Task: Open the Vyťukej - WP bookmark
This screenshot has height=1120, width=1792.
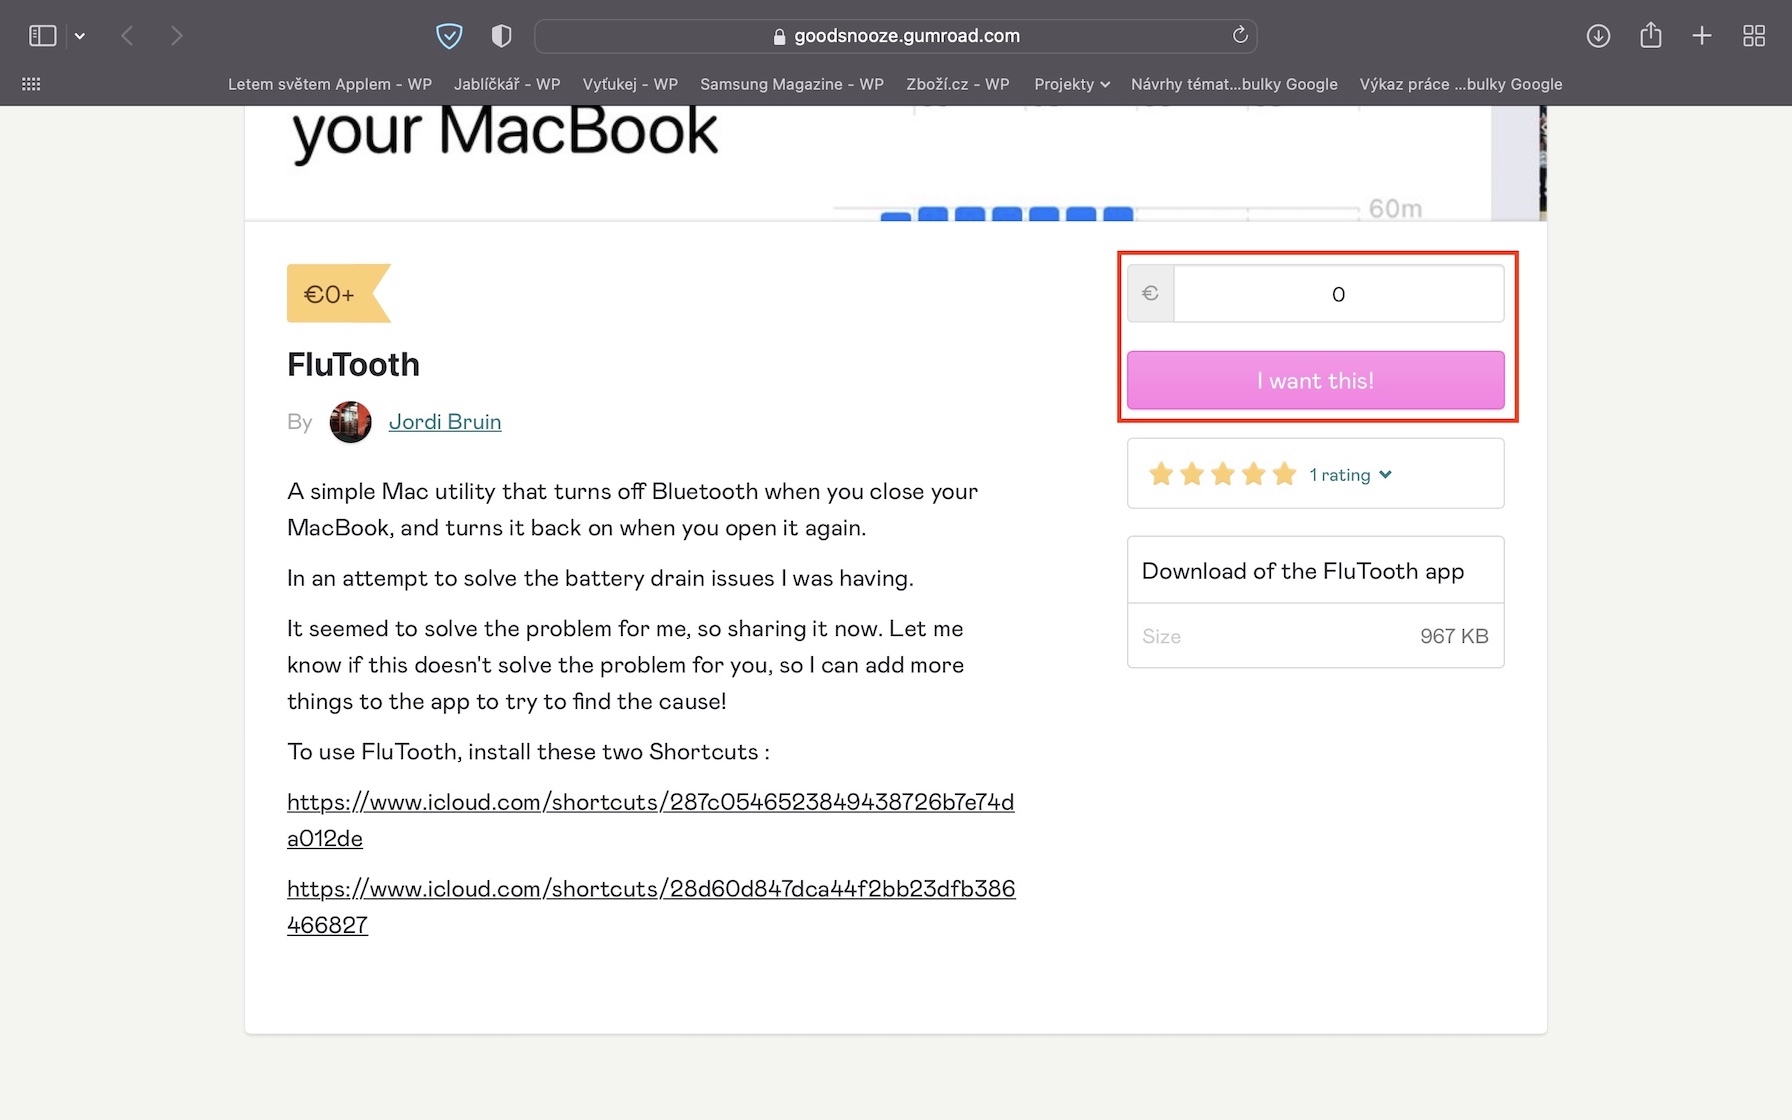Action: point(630,84)
